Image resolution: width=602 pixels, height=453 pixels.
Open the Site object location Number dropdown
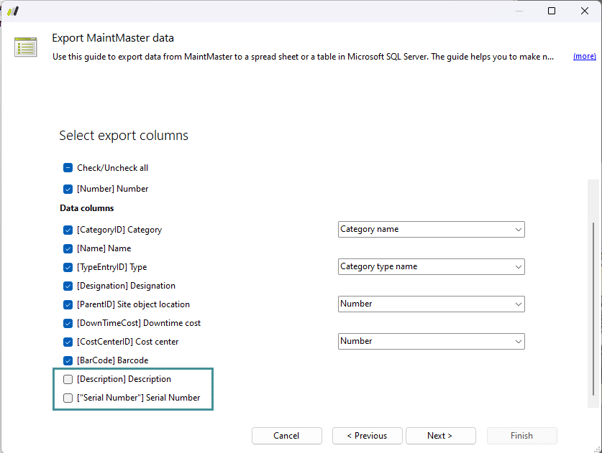(431, 304)
